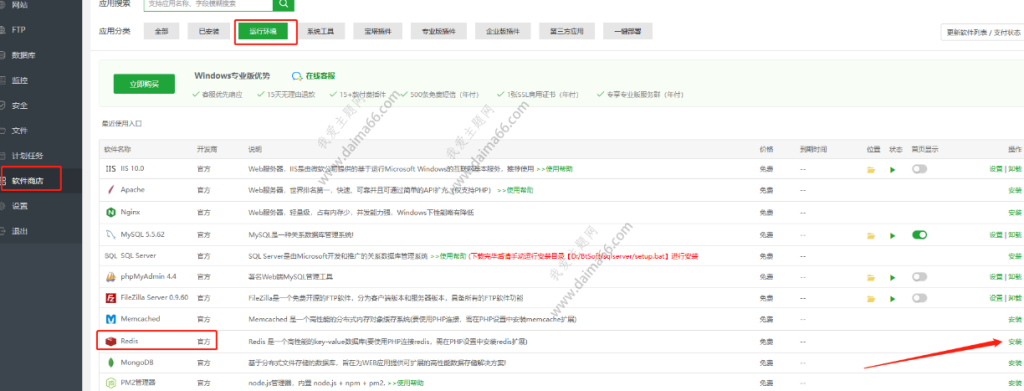Click 设置 for phpMyAdmin 4.4
The width and height of the screenshot is (1024, 391).
click(995, 277)
